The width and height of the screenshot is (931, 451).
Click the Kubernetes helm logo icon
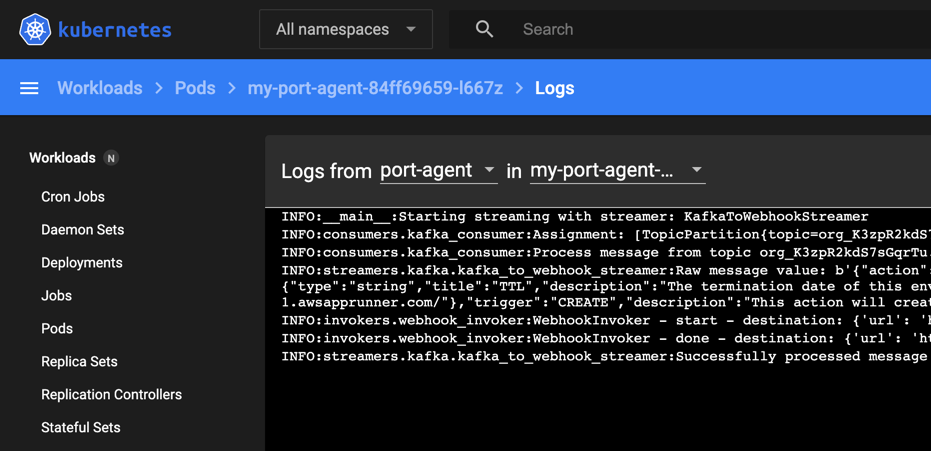35,29
